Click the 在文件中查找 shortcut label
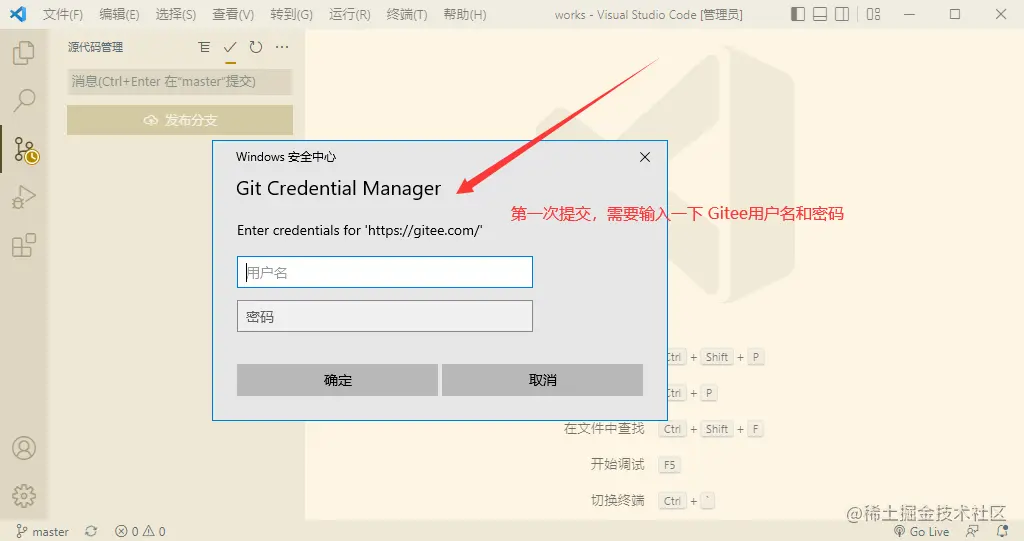The width and height of the screenshot is (1024, 541). coord(604,429)
